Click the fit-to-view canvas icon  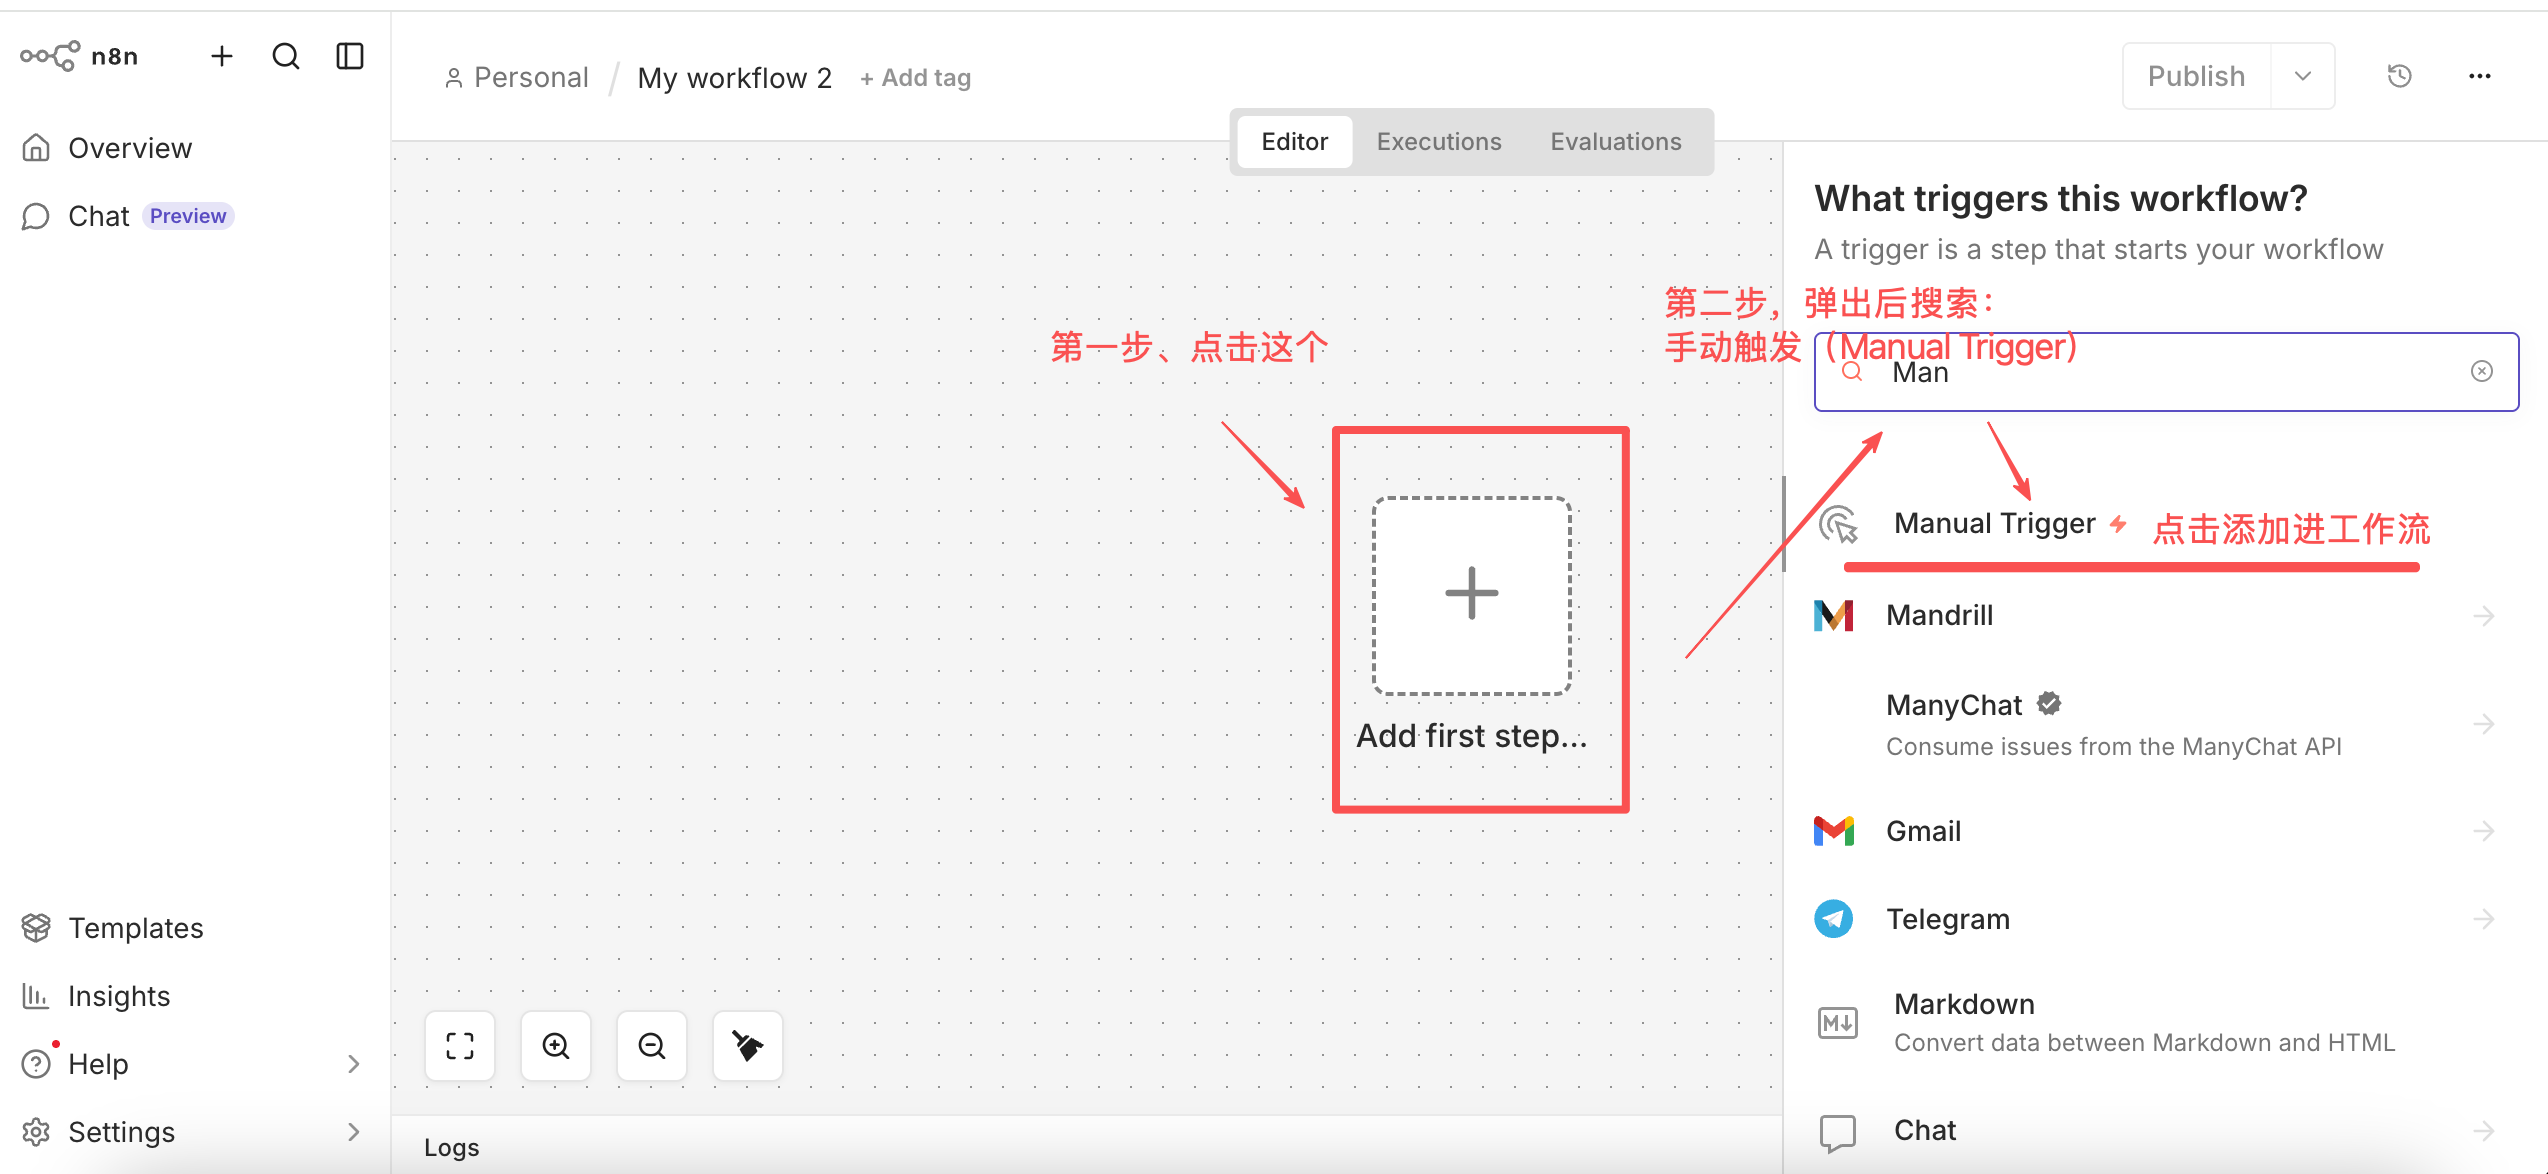pos(460,1046)
